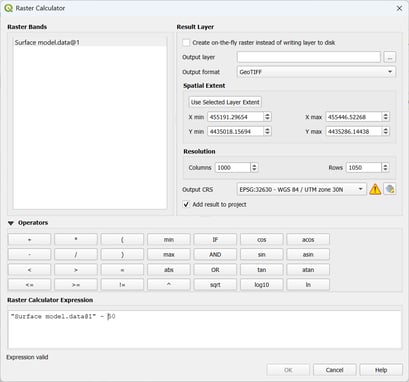Insert the less than operator
Screen dimensions: 409x382
[29, 270]
